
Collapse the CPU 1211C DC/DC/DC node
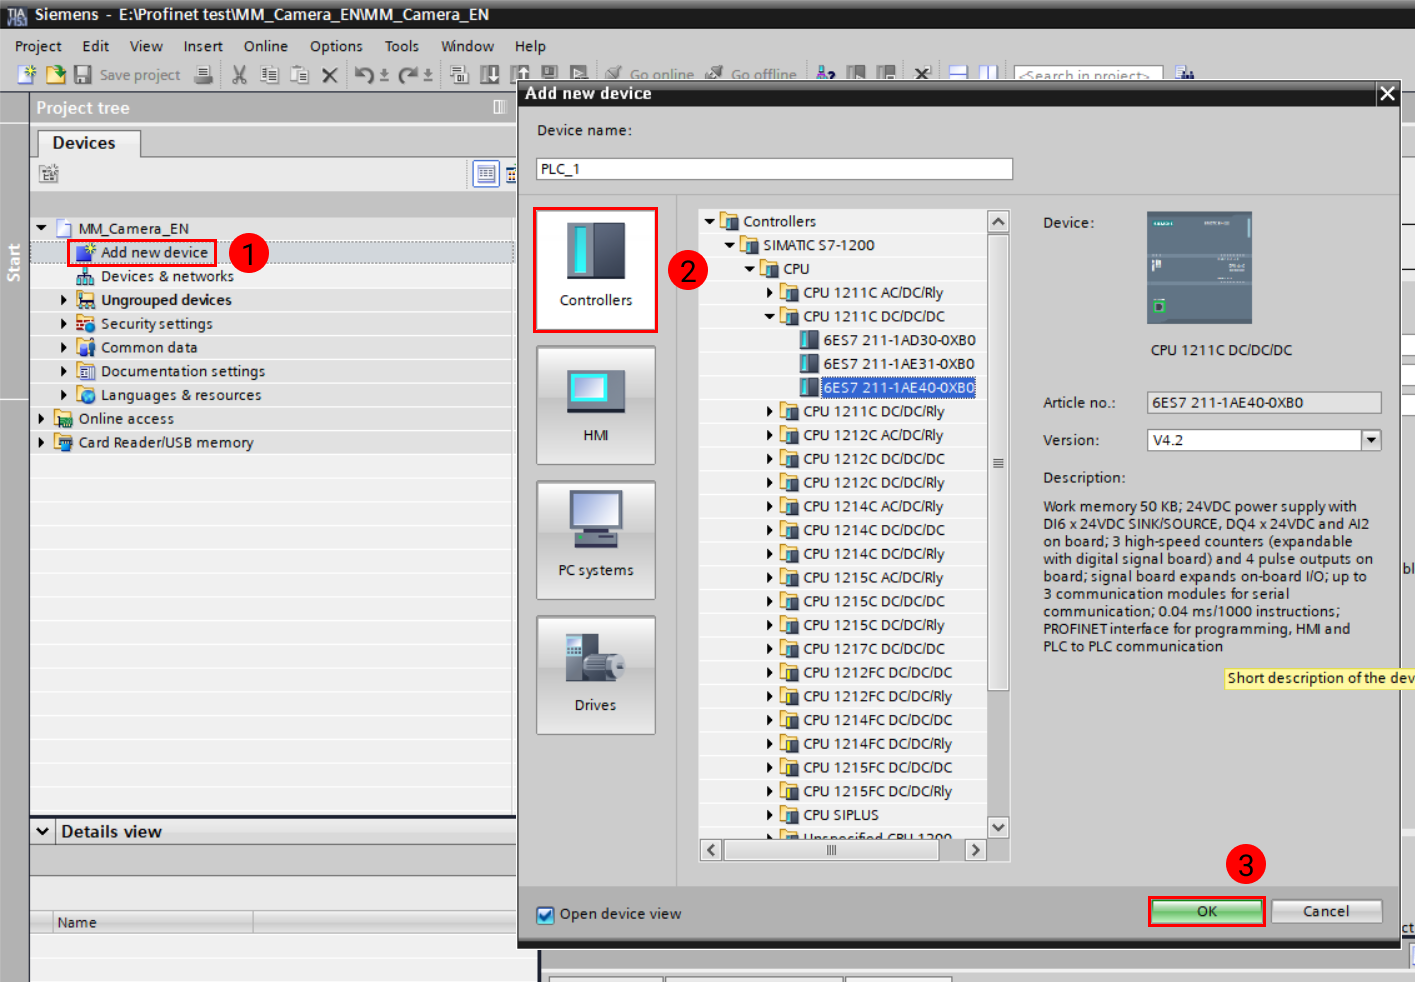pyautogui.click(x=769, y=316)
